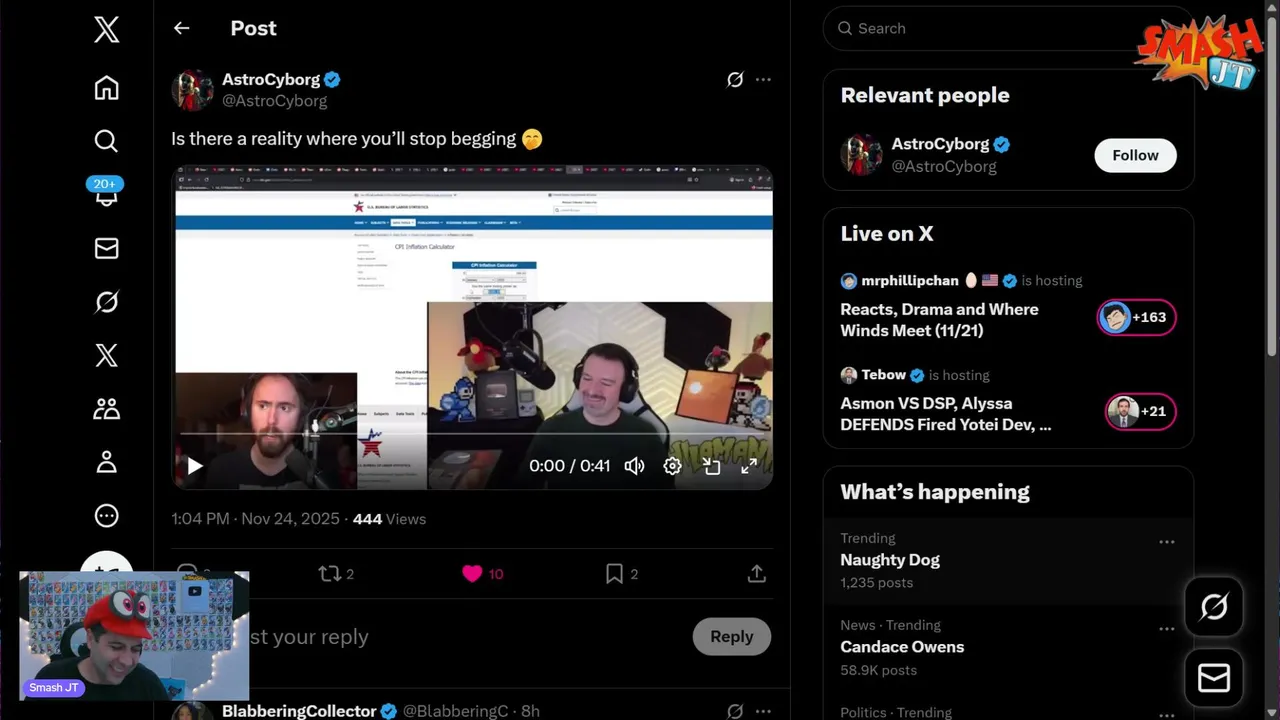Open more options for Candace Owens trend

1166,629
